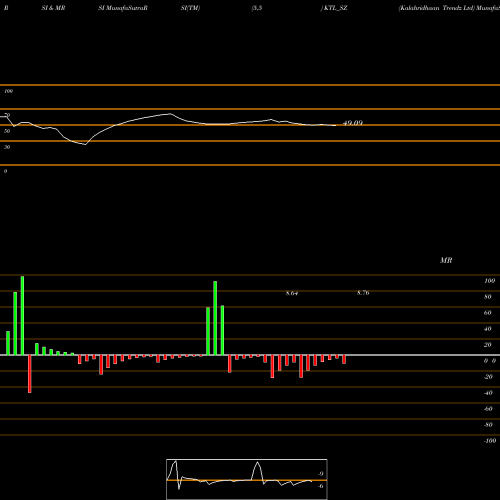The image size is (500, 500).
Task: Click the -40 label on MR axis
Action: pos(488,393)
